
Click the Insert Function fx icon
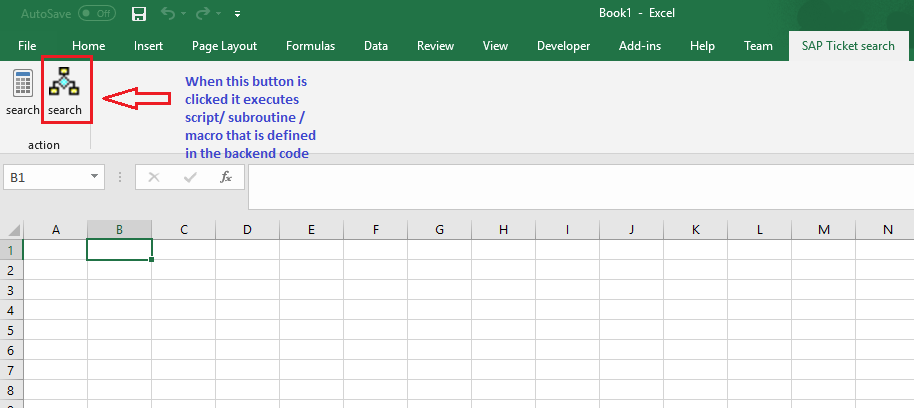(x=226, y=177)
